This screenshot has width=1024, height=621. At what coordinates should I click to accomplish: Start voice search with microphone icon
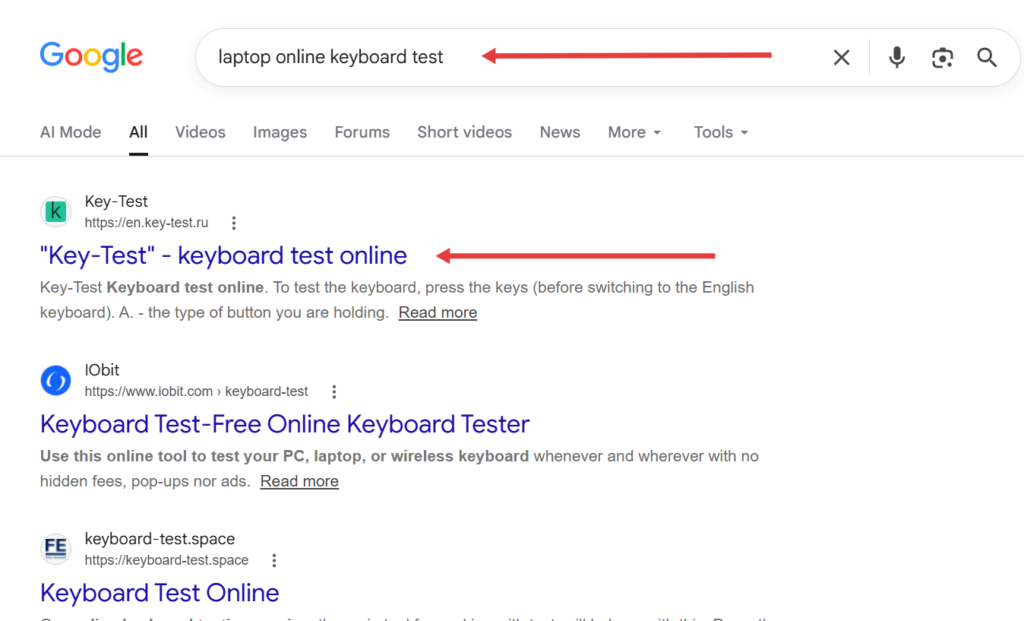(x=897, y=57)
